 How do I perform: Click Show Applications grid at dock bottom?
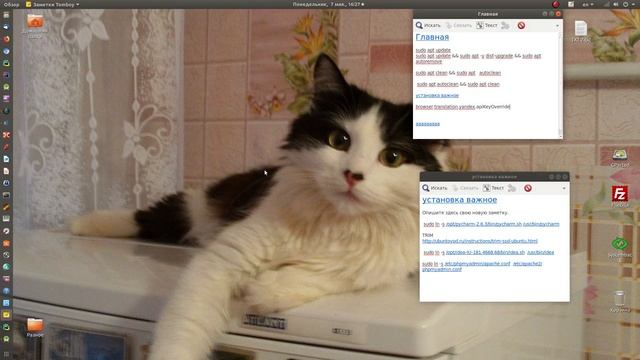(6, 354)
